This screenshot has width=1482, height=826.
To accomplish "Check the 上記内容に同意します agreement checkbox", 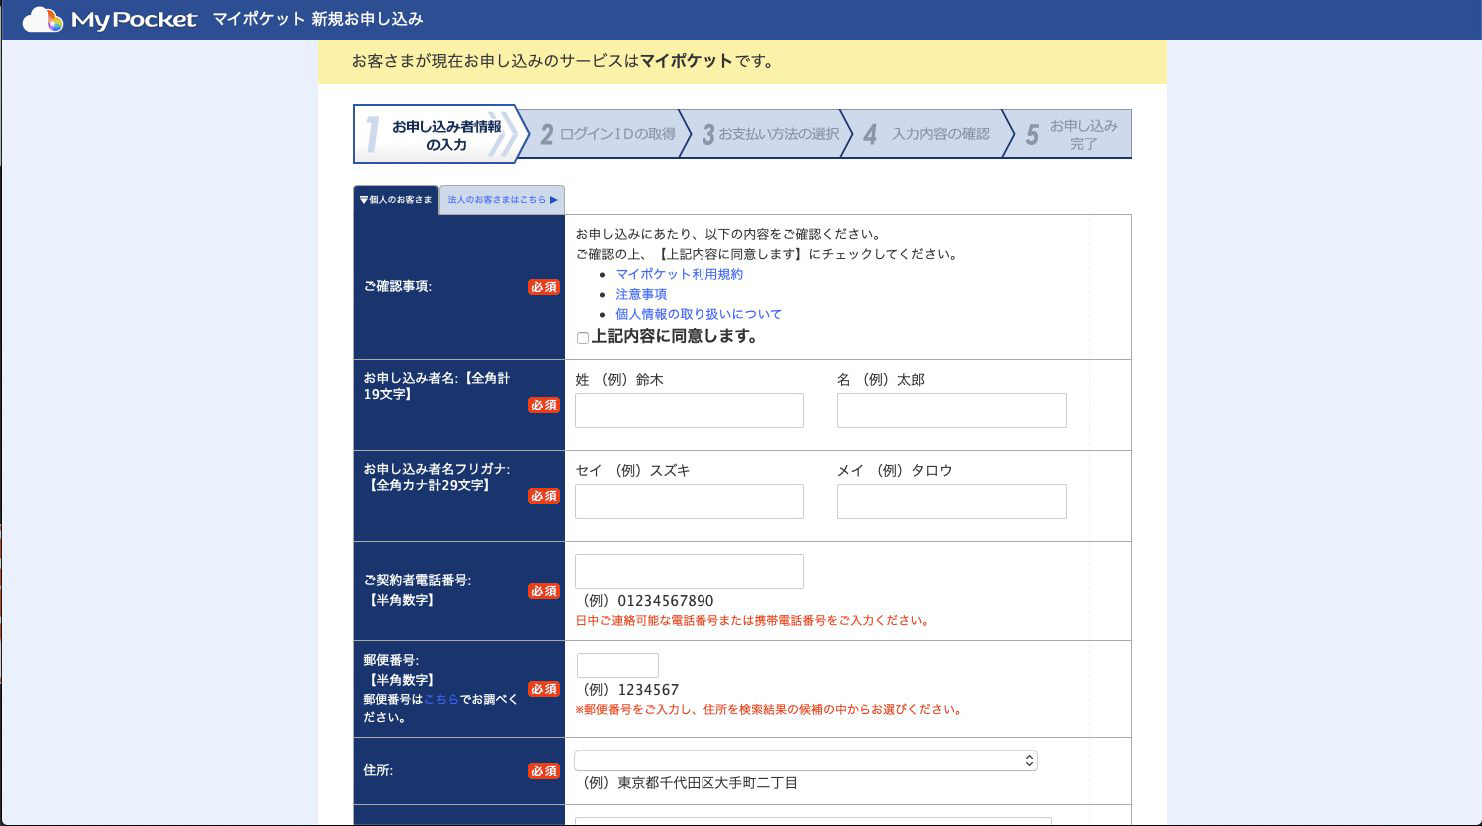I will click(583, 338).
